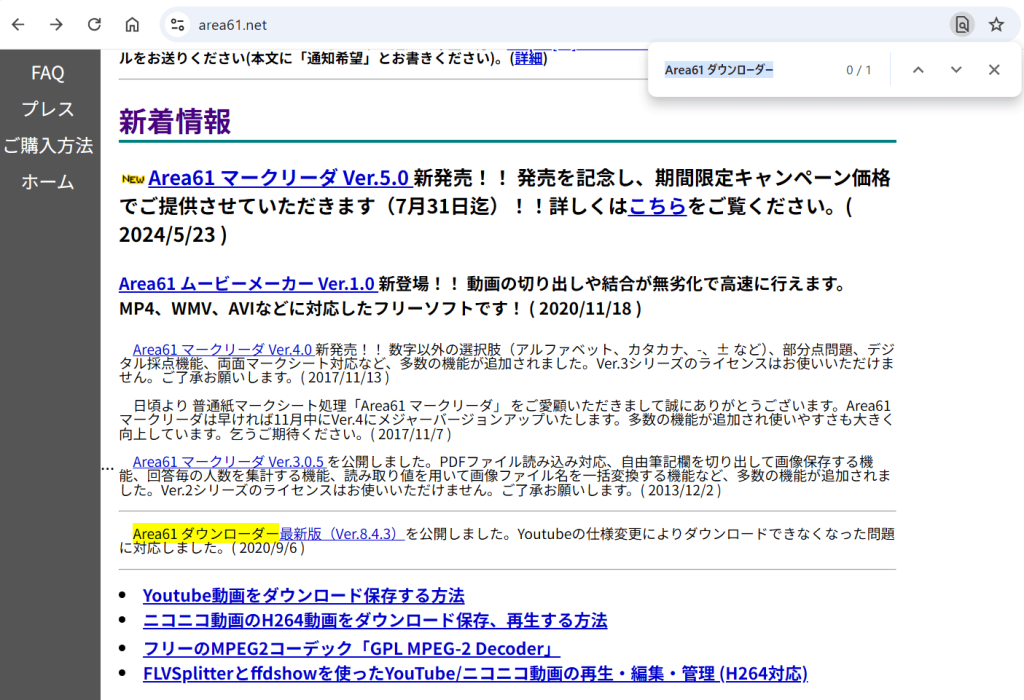Reload the current page

pos(94,25)
